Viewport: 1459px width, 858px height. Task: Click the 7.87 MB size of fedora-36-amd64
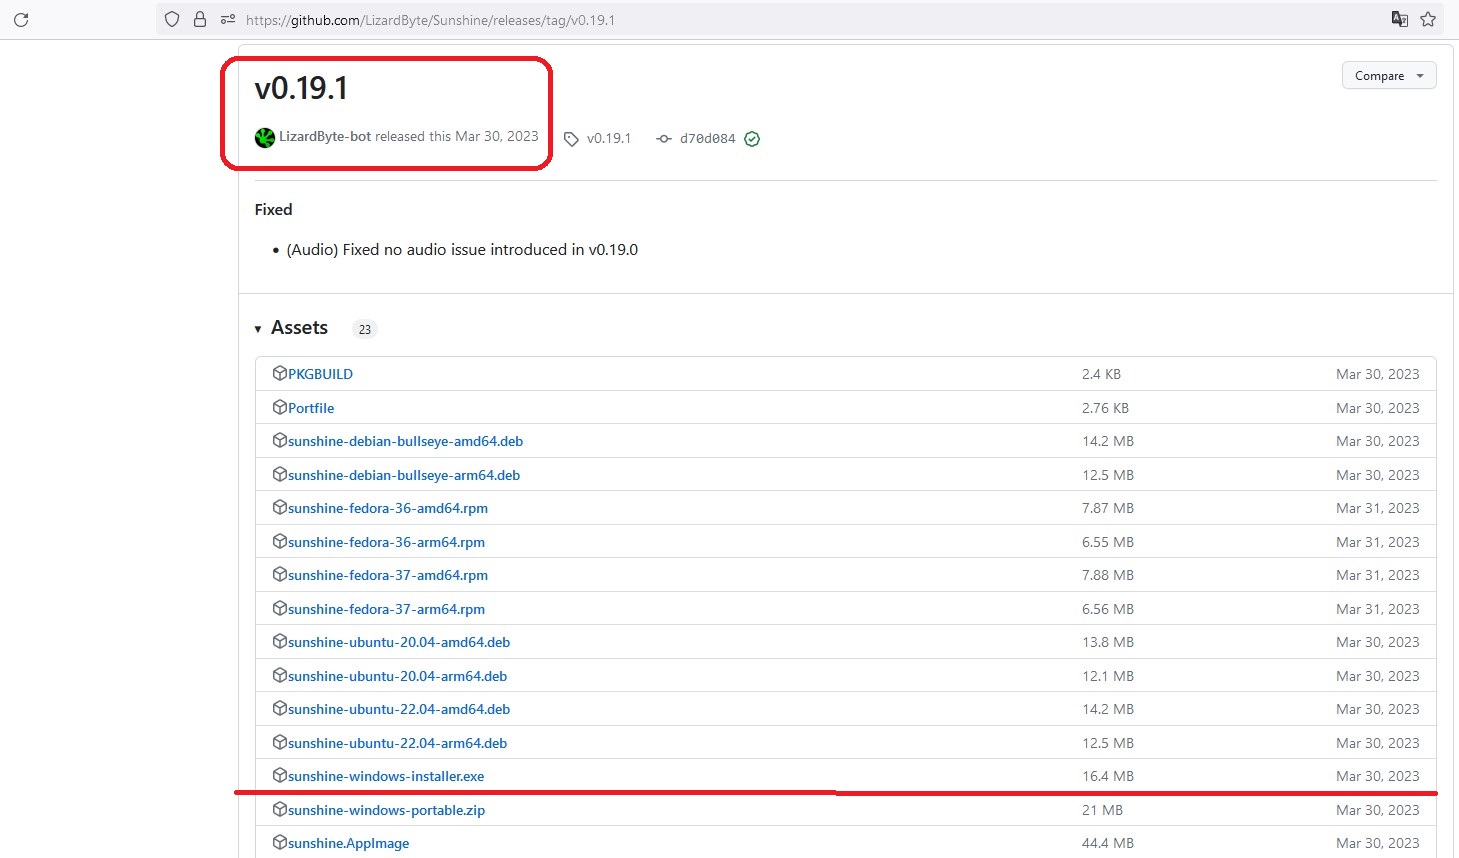[x=1108, y=508]
